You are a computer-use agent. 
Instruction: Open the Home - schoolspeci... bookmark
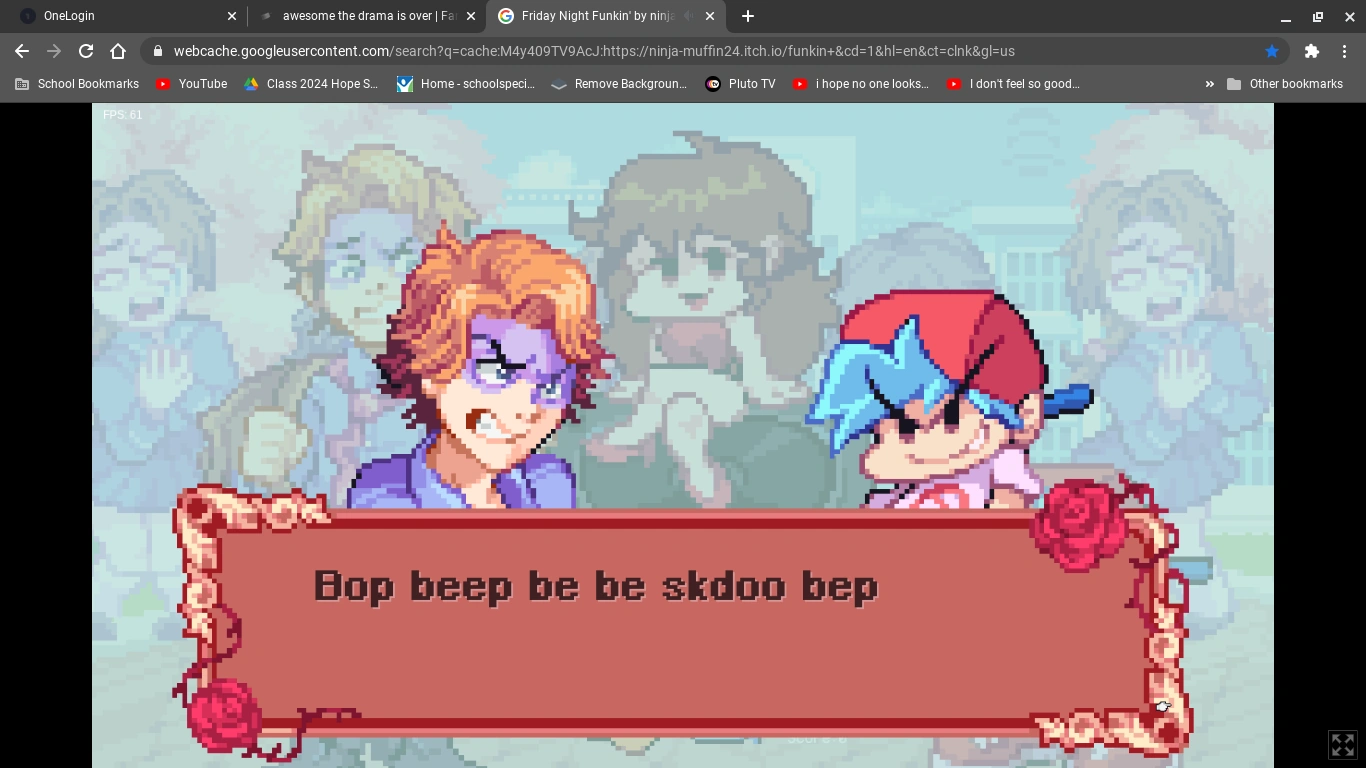pyautogui.click(x=466, y=84)
